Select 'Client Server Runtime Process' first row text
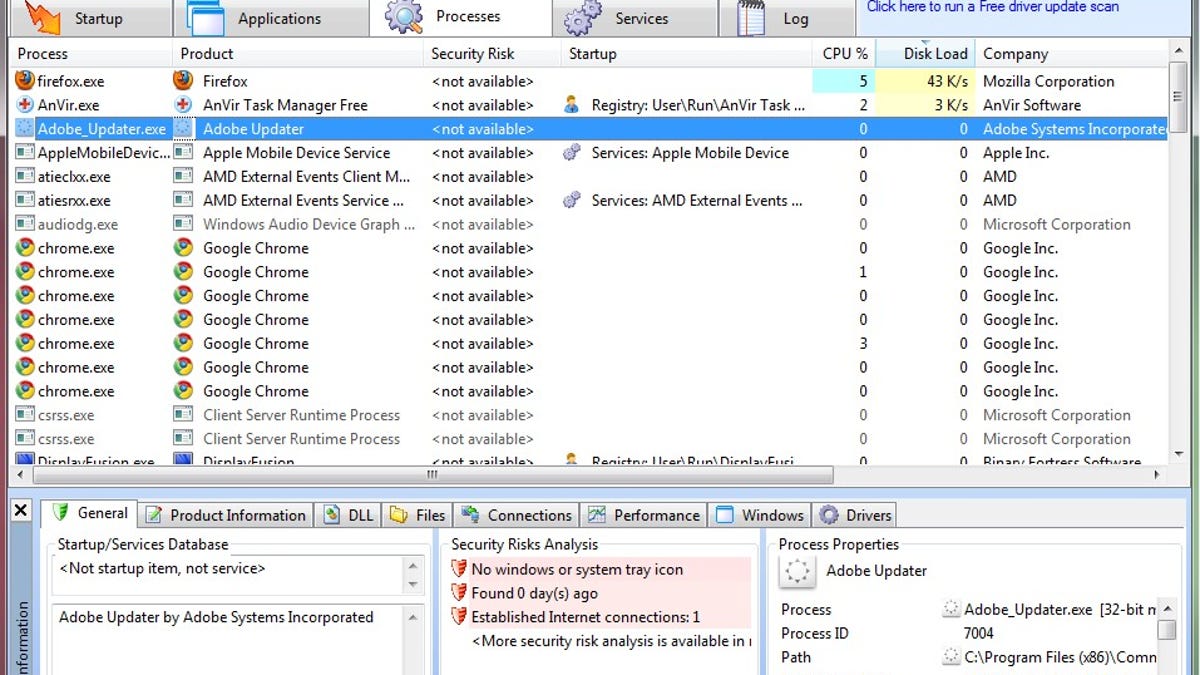1200x675 pixels. click(x=301, y=415)
